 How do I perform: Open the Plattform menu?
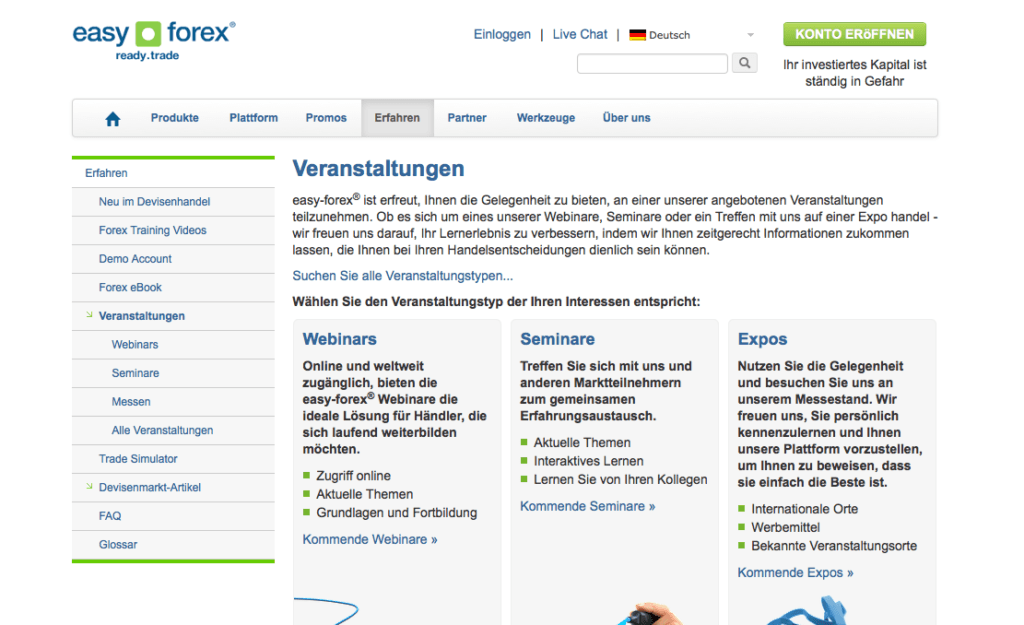coord(253,118)
